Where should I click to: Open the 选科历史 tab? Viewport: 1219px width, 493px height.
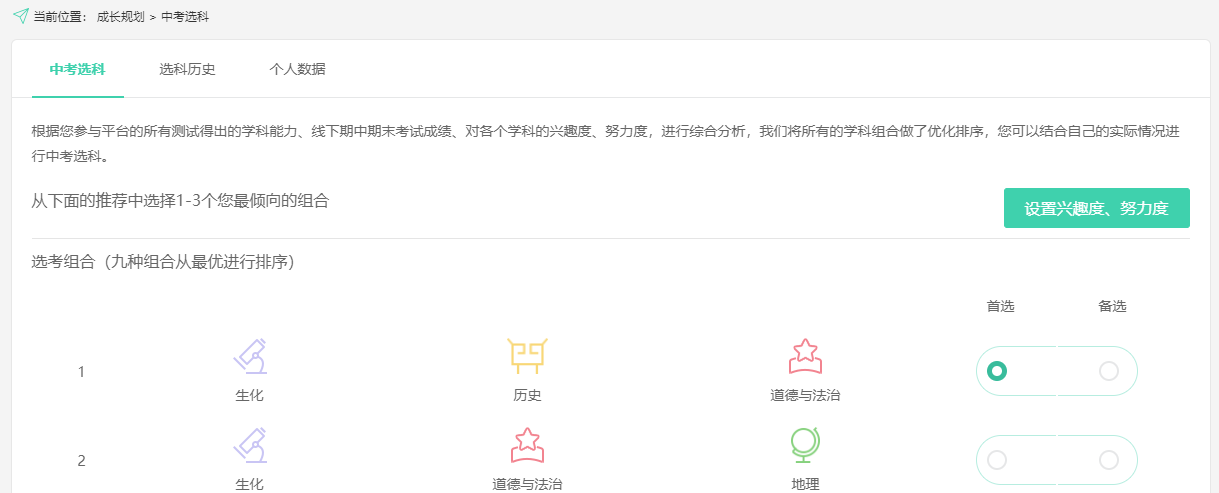pos(187,69)
